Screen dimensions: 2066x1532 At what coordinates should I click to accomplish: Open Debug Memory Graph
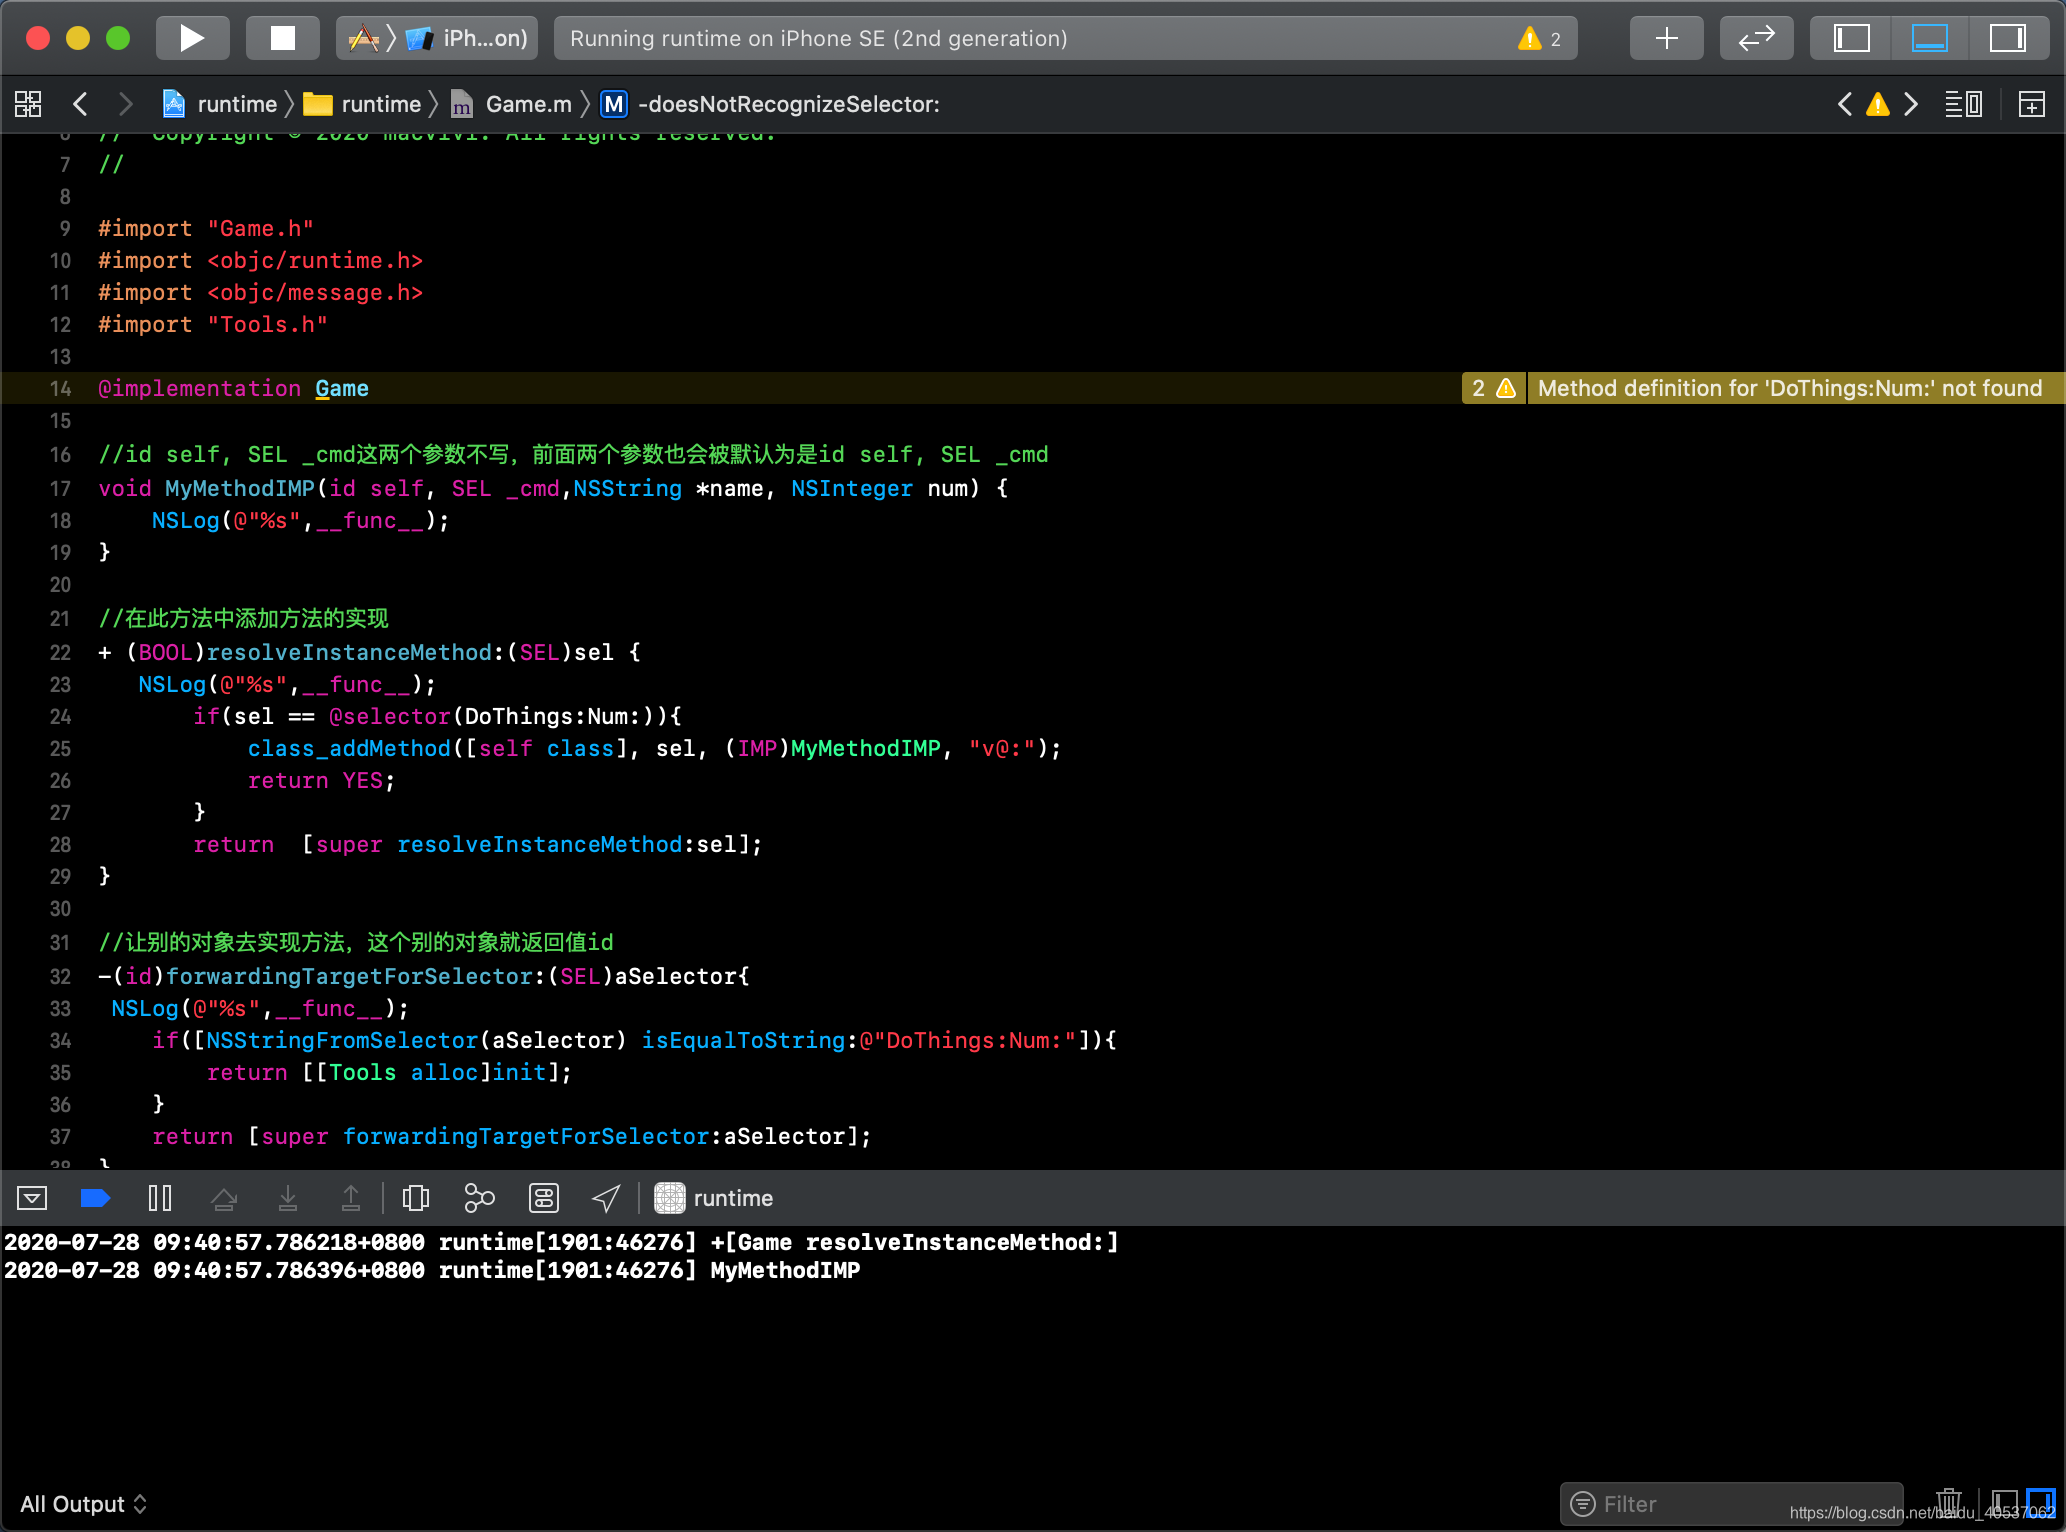[480, 1198]
